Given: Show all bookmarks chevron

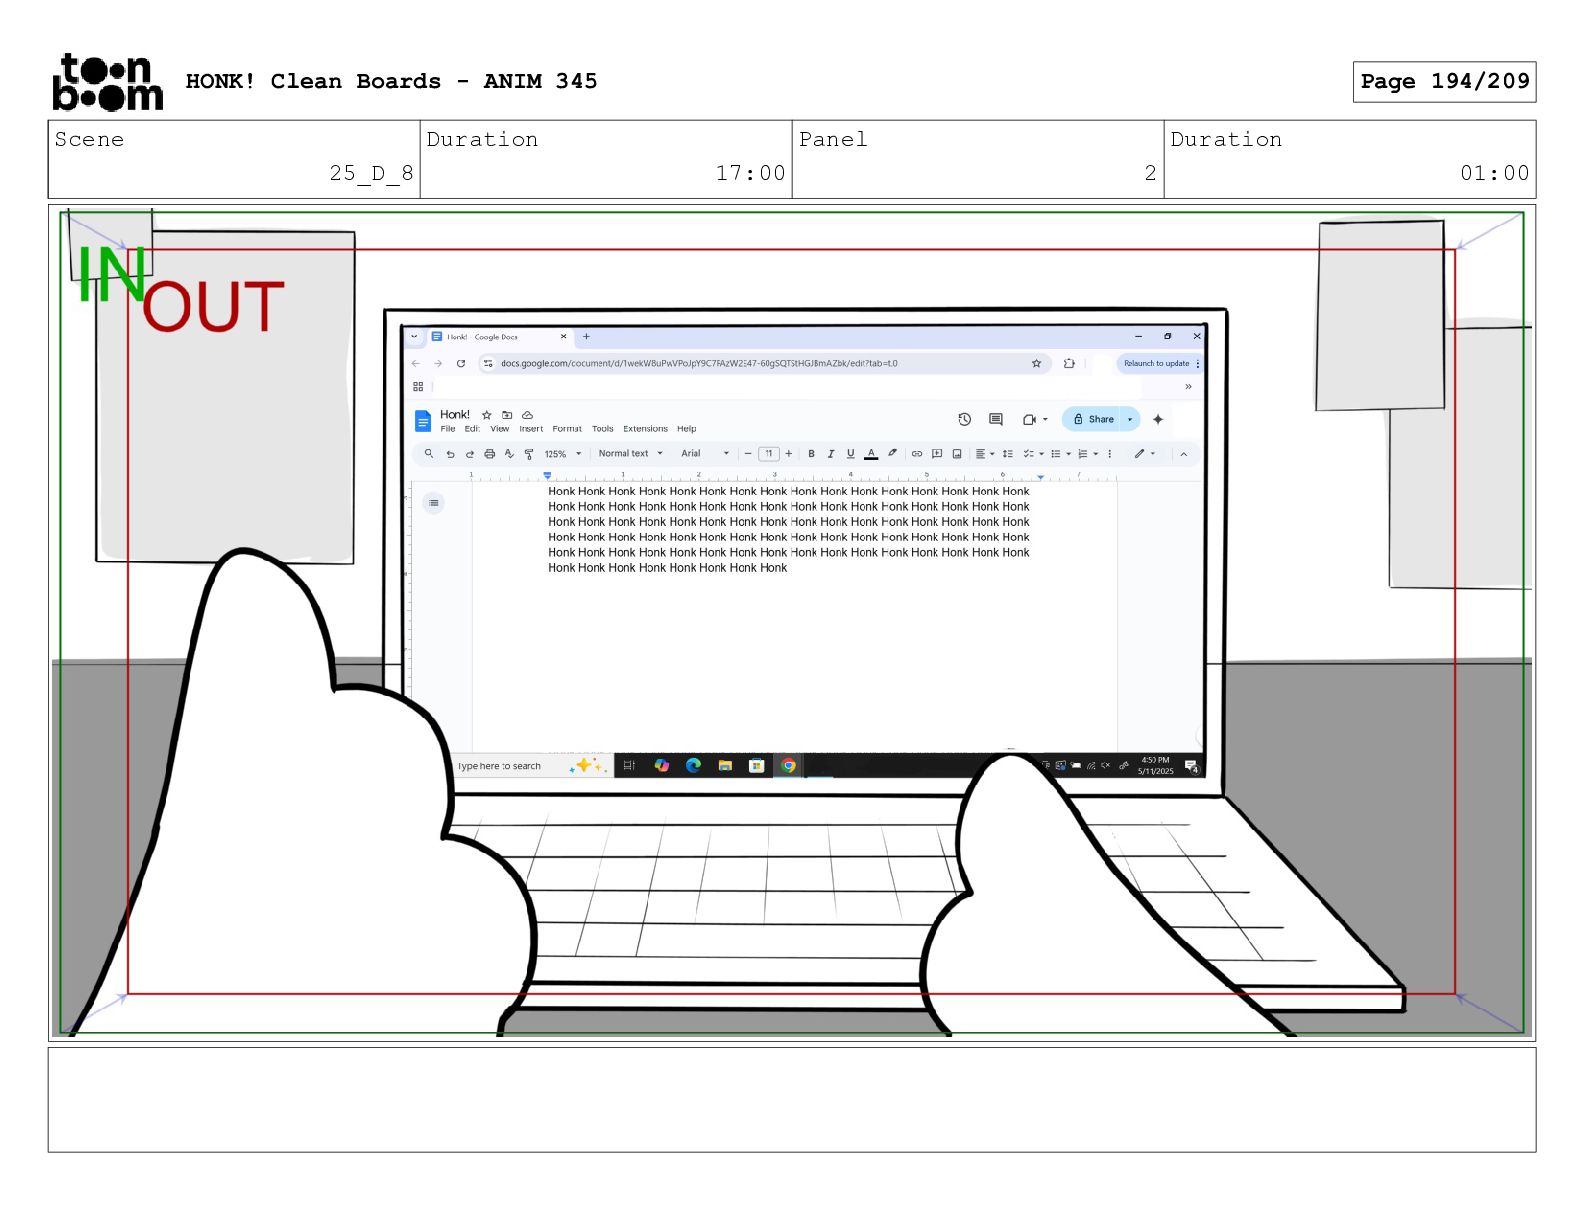Looking at the screenshot, I should pyautogui.click(x=1188, y=387).
